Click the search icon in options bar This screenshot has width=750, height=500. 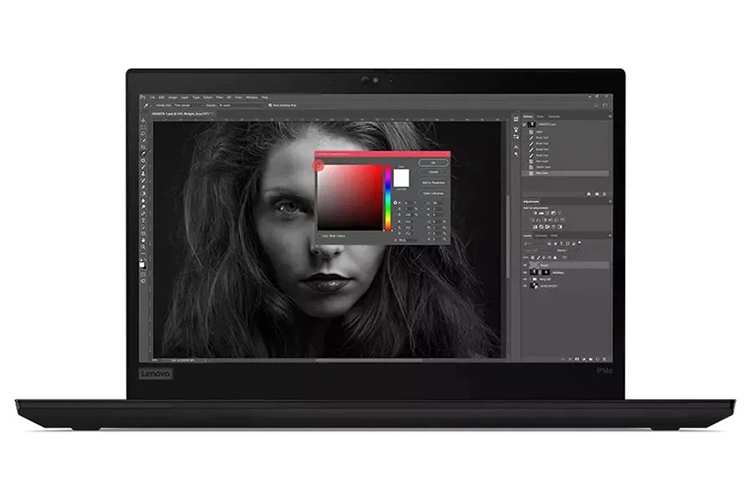pos(596,105)
